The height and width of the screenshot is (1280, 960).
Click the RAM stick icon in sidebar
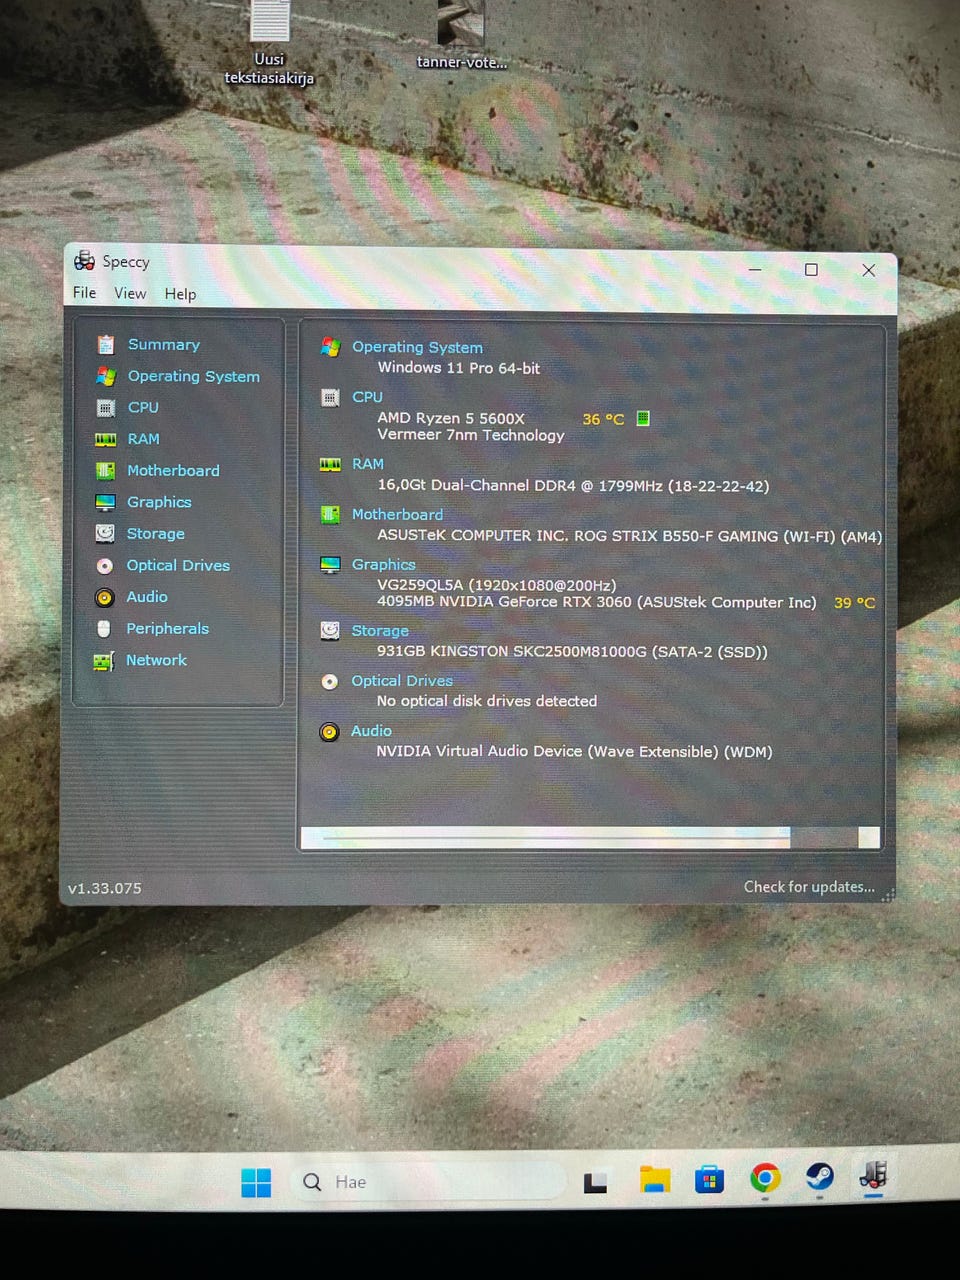click(x=105, y=439)
